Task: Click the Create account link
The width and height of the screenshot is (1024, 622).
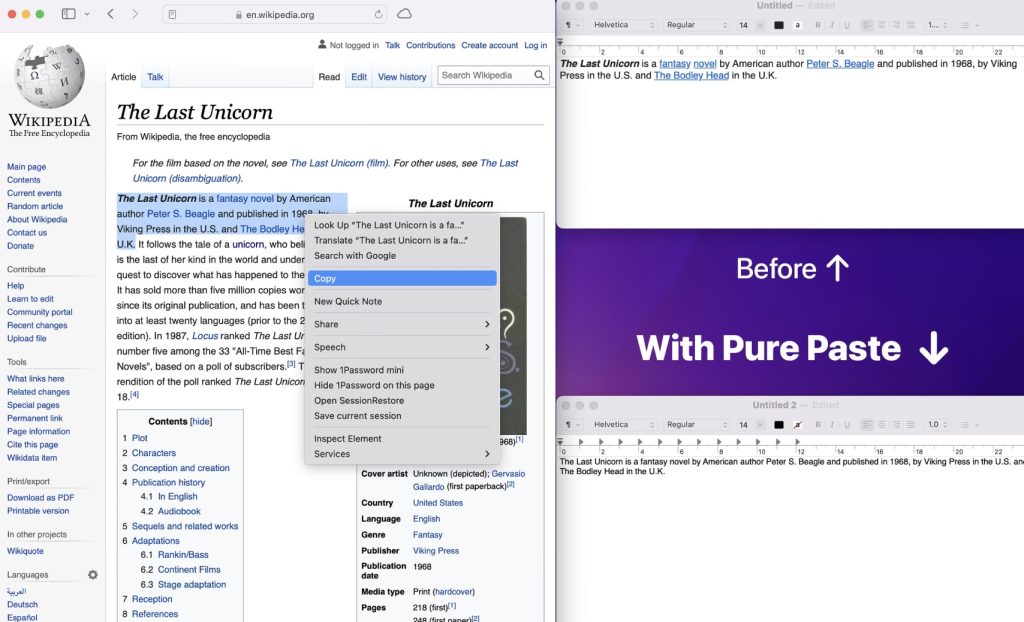Action: [489, 45]
